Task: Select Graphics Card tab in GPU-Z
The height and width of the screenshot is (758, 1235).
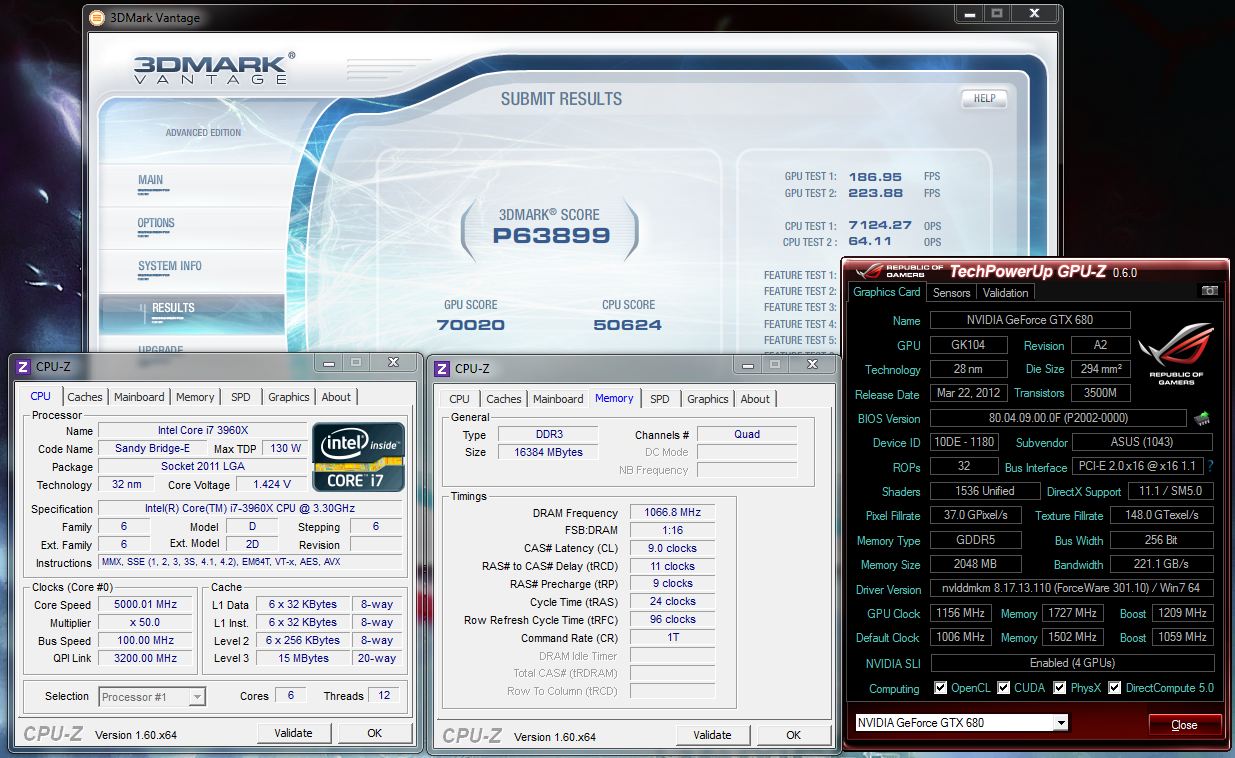Action: click(887, 292)
